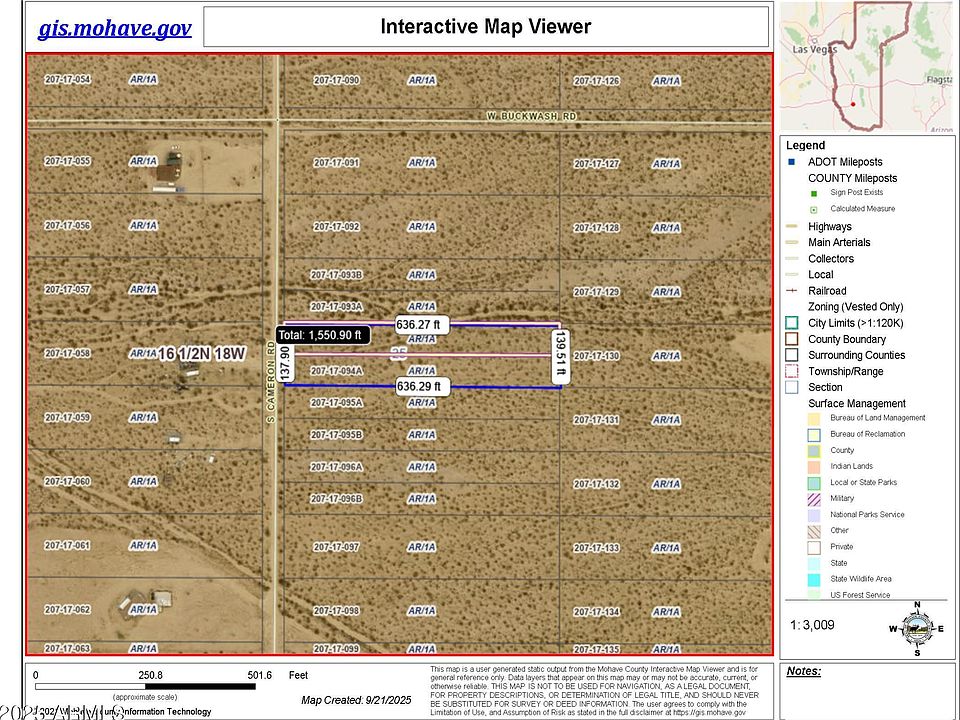This screenshot has height=720, width=960.
Task: Click the ADOT Mileposts blue square symbol
Action: click(x=791, y=162)
